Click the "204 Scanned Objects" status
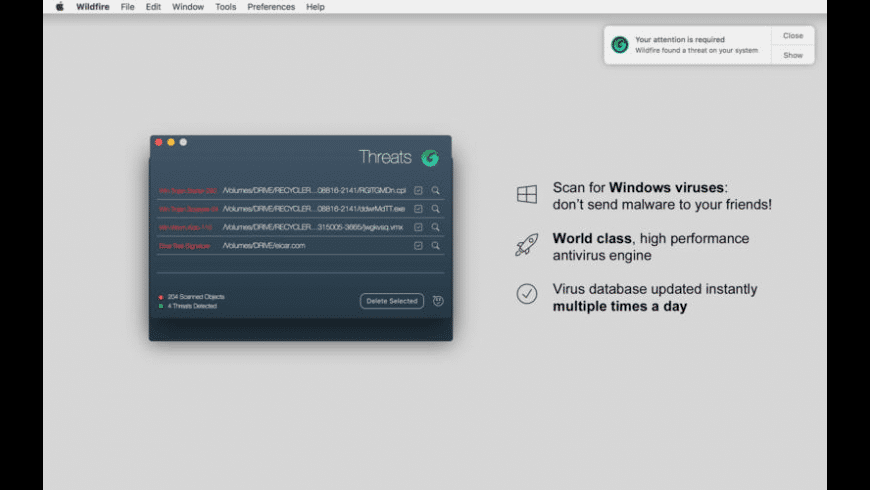This screenshot has height=490, width=870. coord(196,297)
